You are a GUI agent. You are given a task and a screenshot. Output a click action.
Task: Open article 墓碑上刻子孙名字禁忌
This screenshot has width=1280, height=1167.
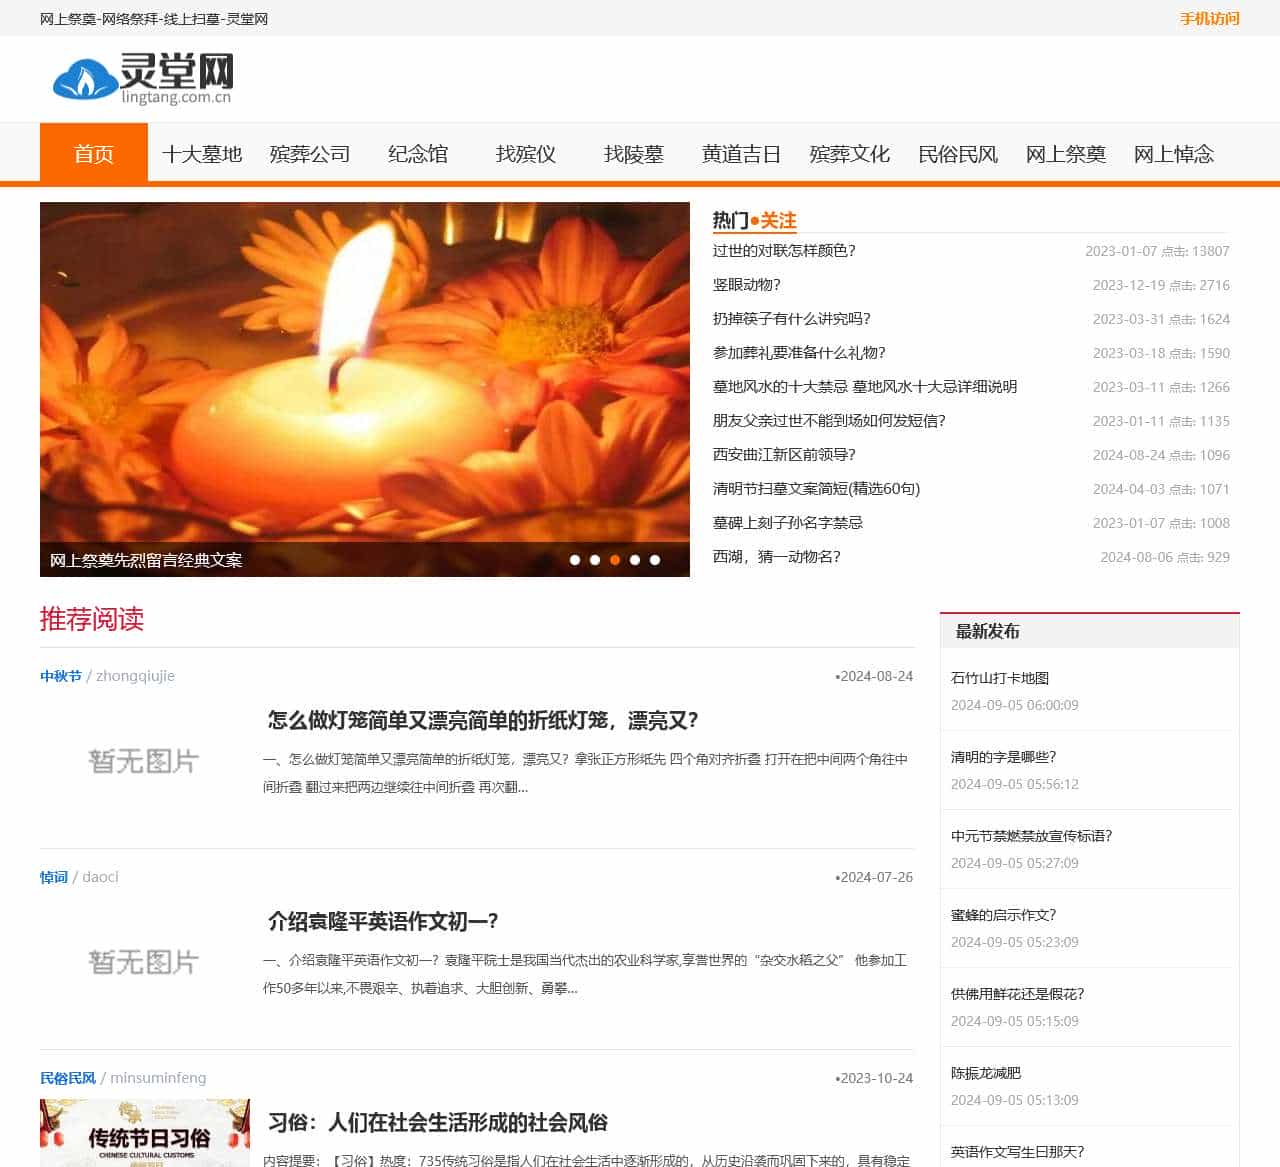point(787,523)
